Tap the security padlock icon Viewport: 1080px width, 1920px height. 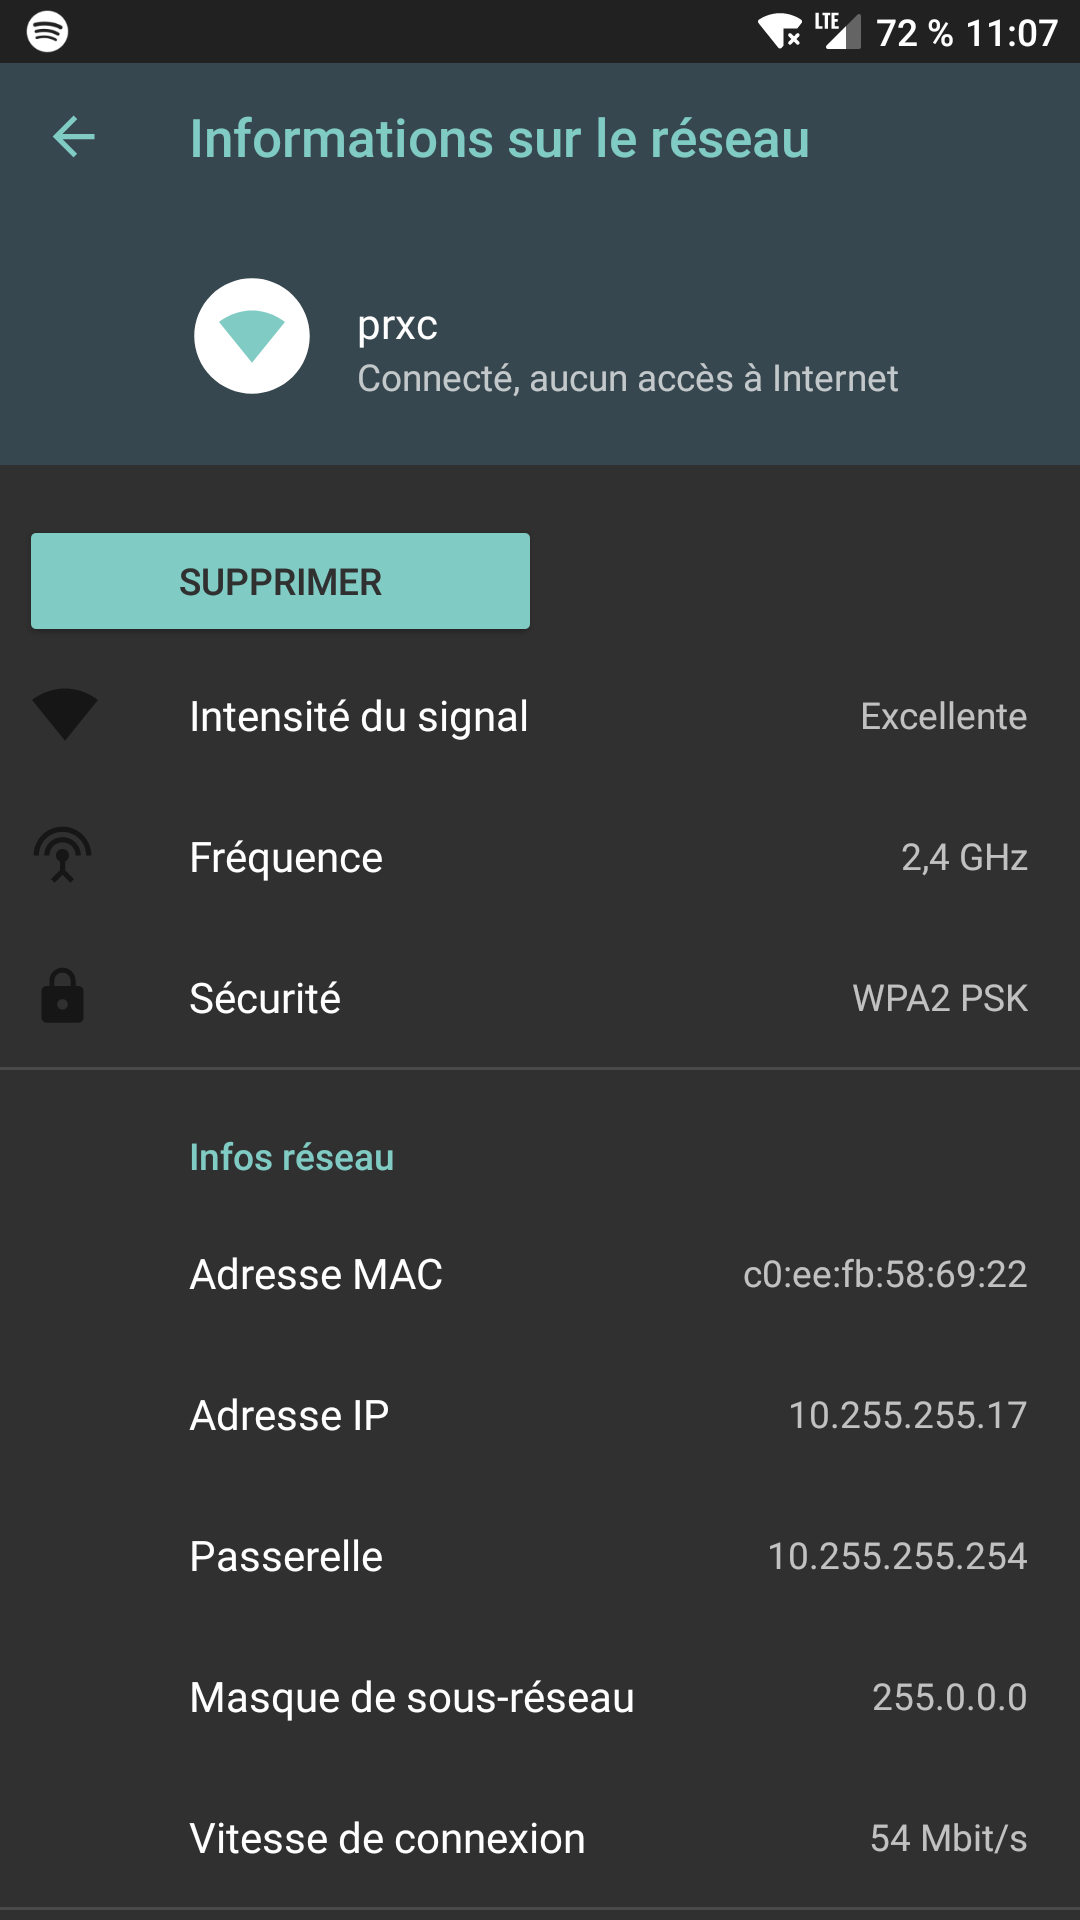click(64, 998)
